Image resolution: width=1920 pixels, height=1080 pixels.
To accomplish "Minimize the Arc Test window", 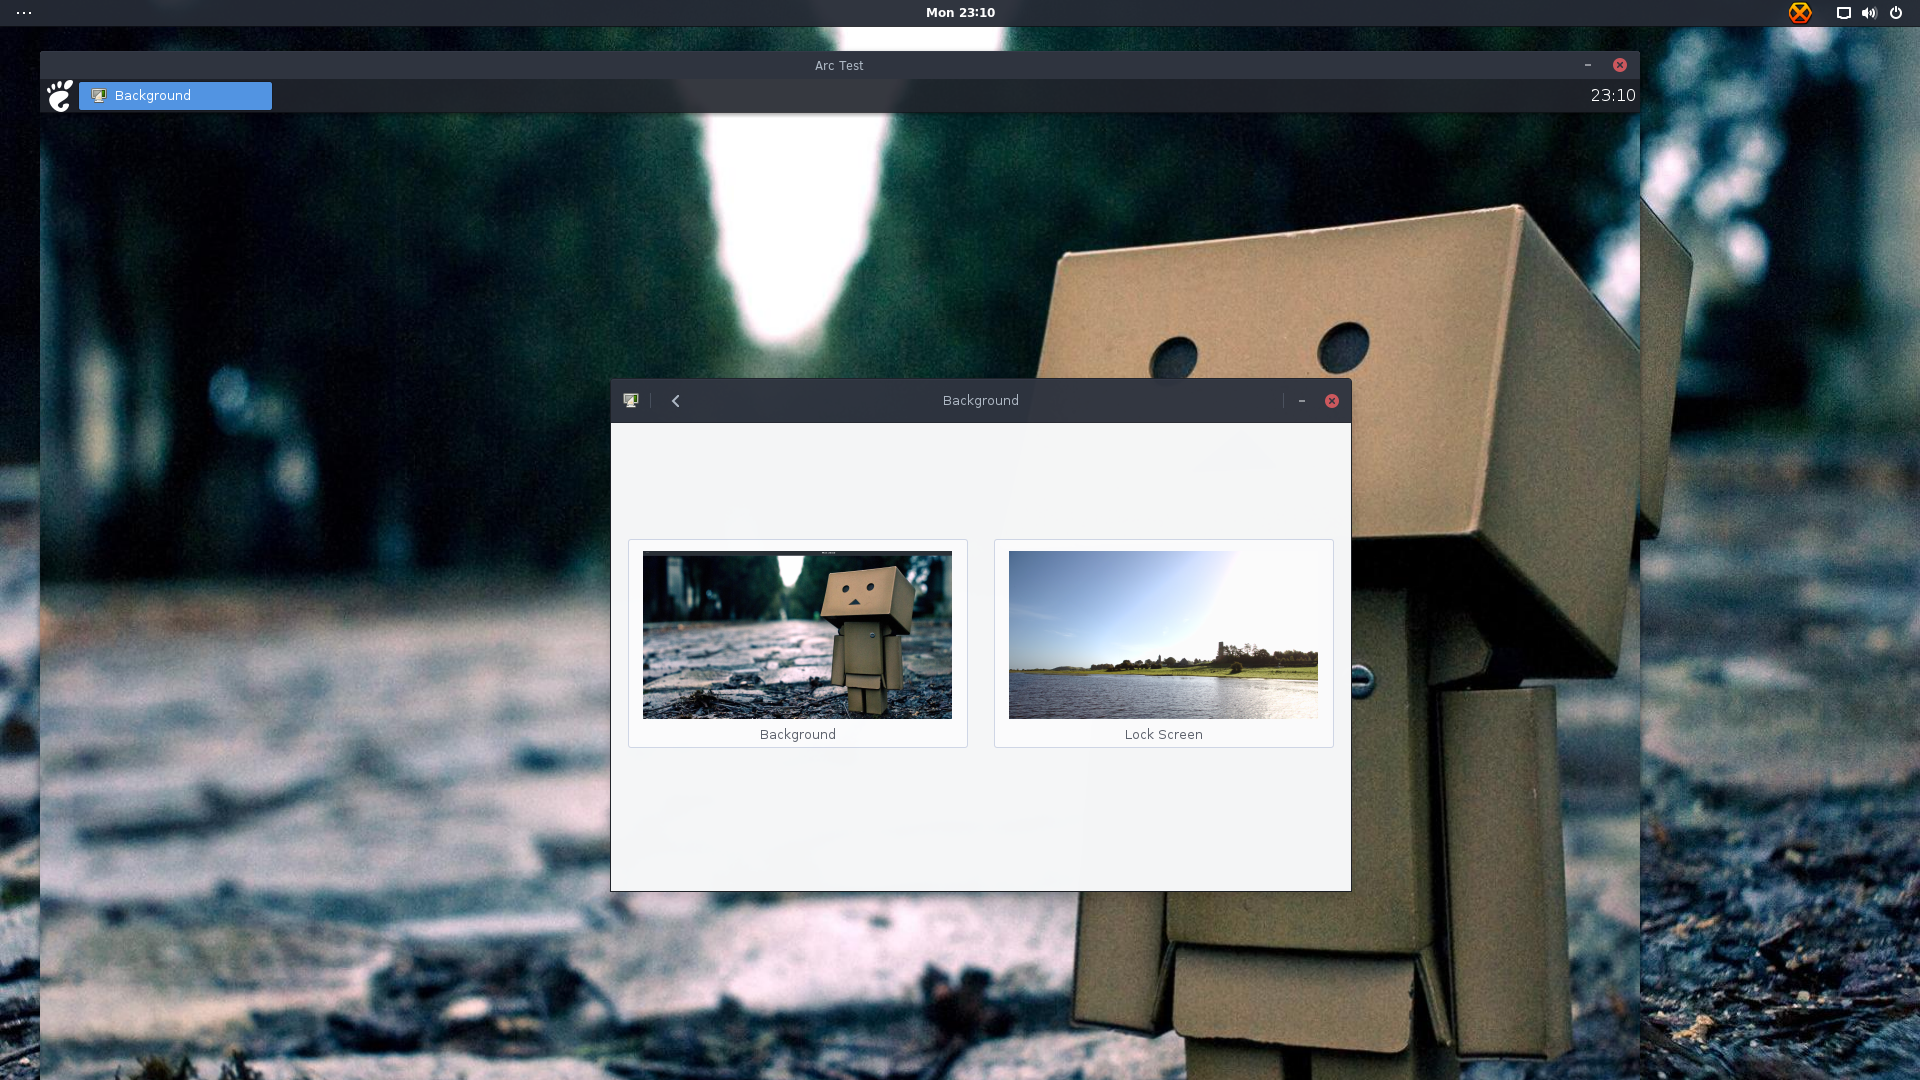I will coord(1588,65).
